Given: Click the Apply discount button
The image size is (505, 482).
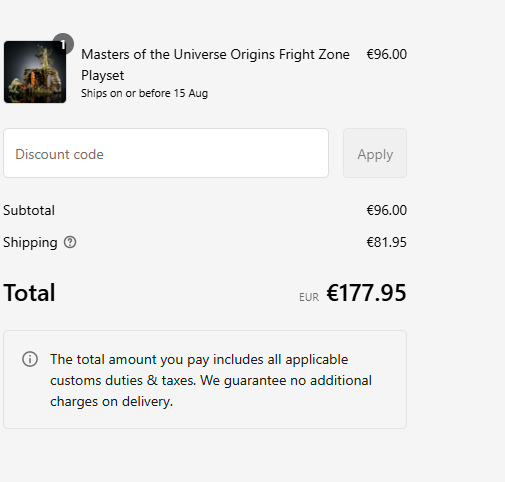Looking at the screenshot, I should coord(375,153).
